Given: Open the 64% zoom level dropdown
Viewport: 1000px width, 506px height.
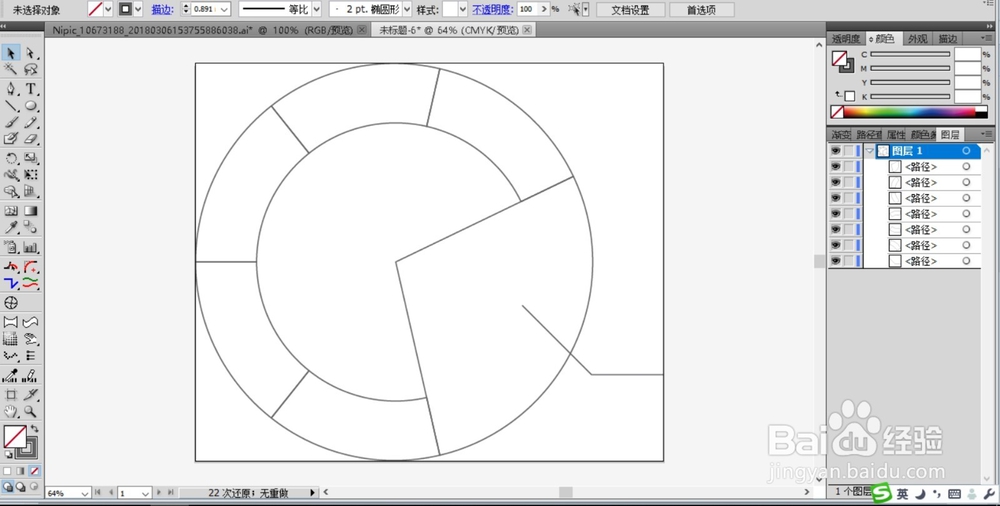Looking at the screenshot, I should 85,493.
